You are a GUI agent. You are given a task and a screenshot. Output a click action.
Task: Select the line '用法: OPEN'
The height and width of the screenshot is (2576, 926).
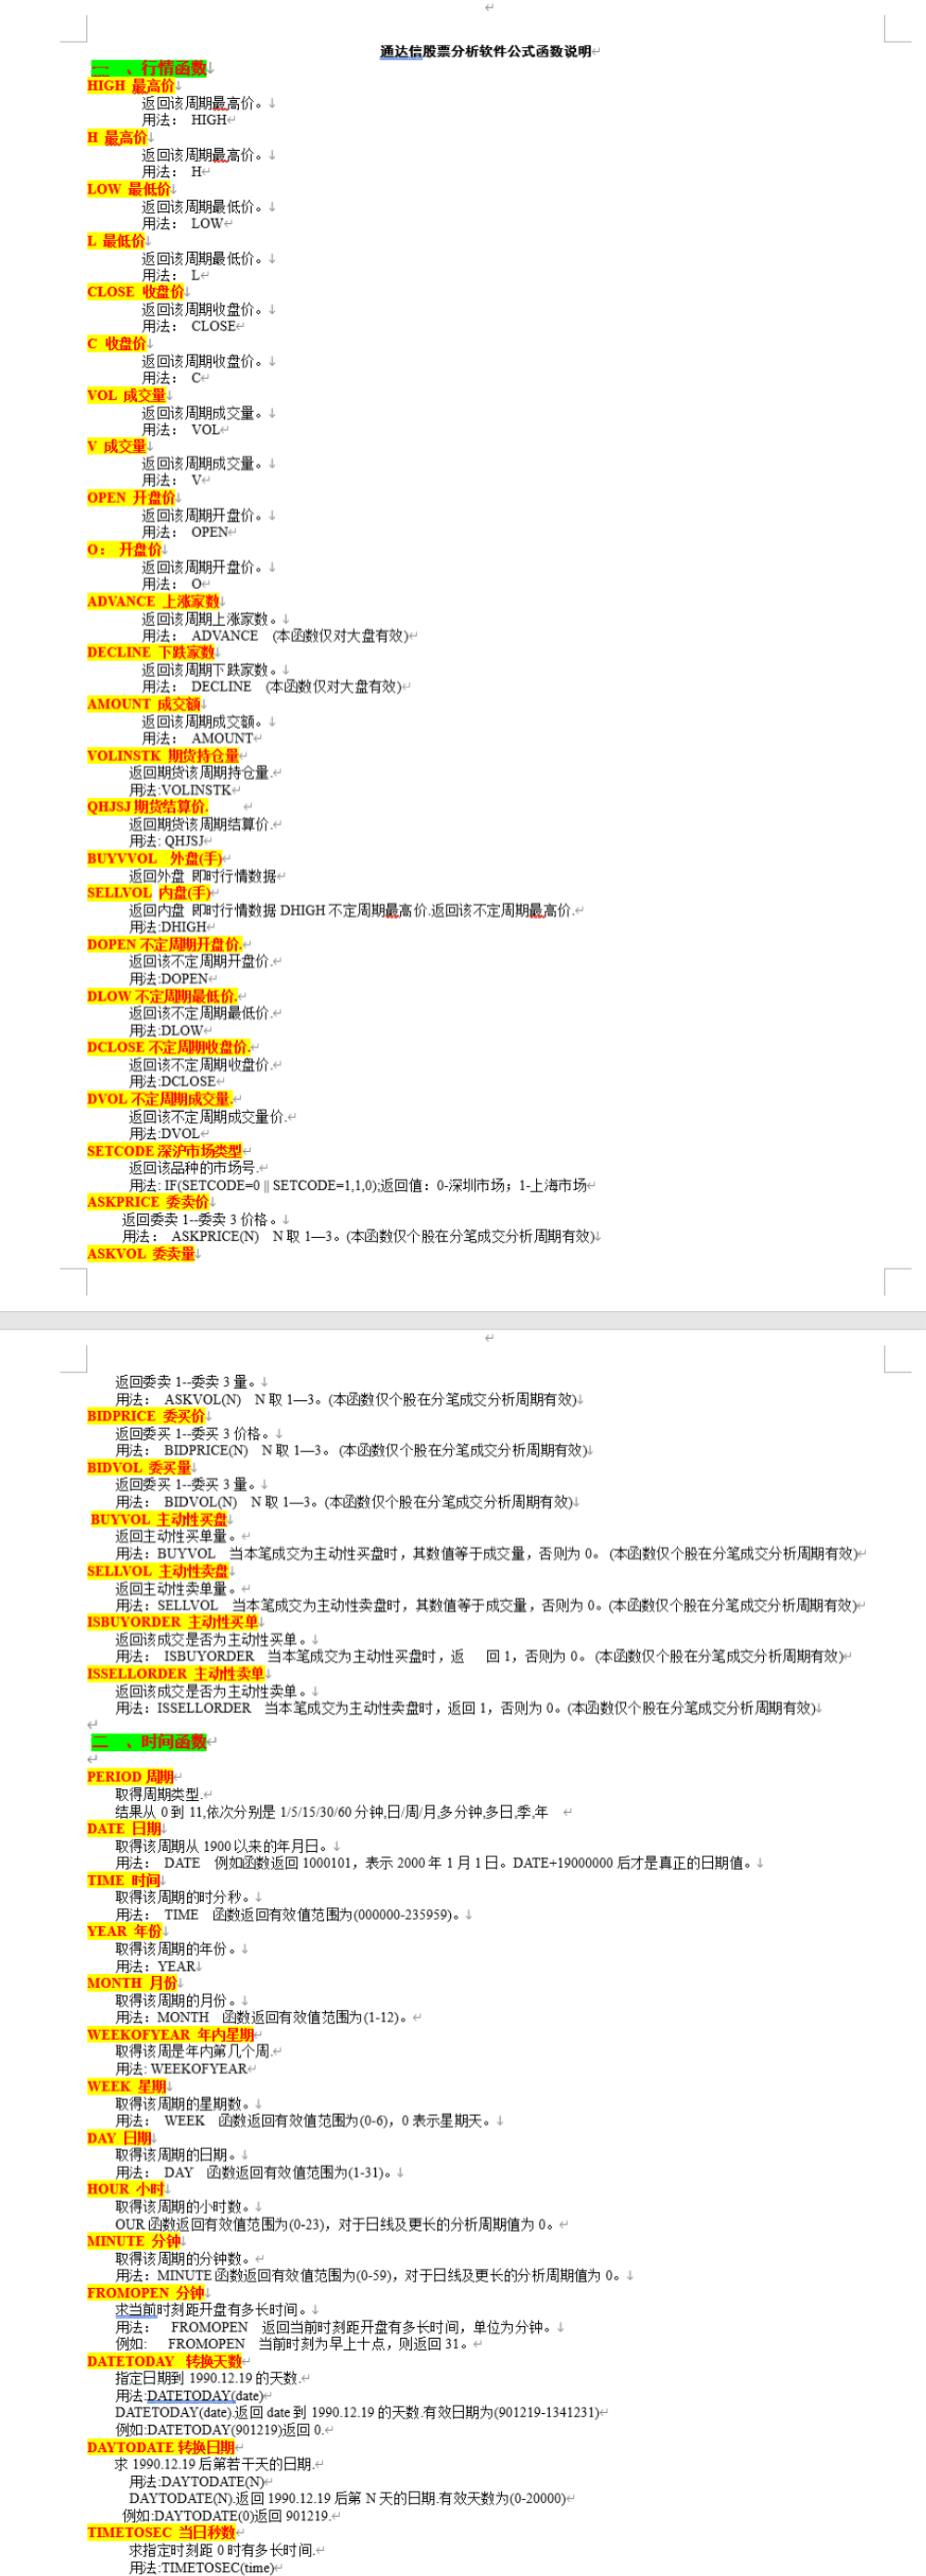(185, 532)
